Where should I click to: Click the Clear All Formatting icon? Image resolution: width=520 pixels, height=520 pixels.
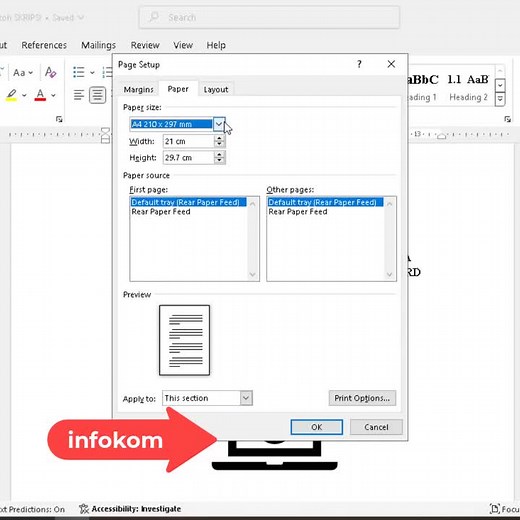pyautogui.click(x=50, y=72)
